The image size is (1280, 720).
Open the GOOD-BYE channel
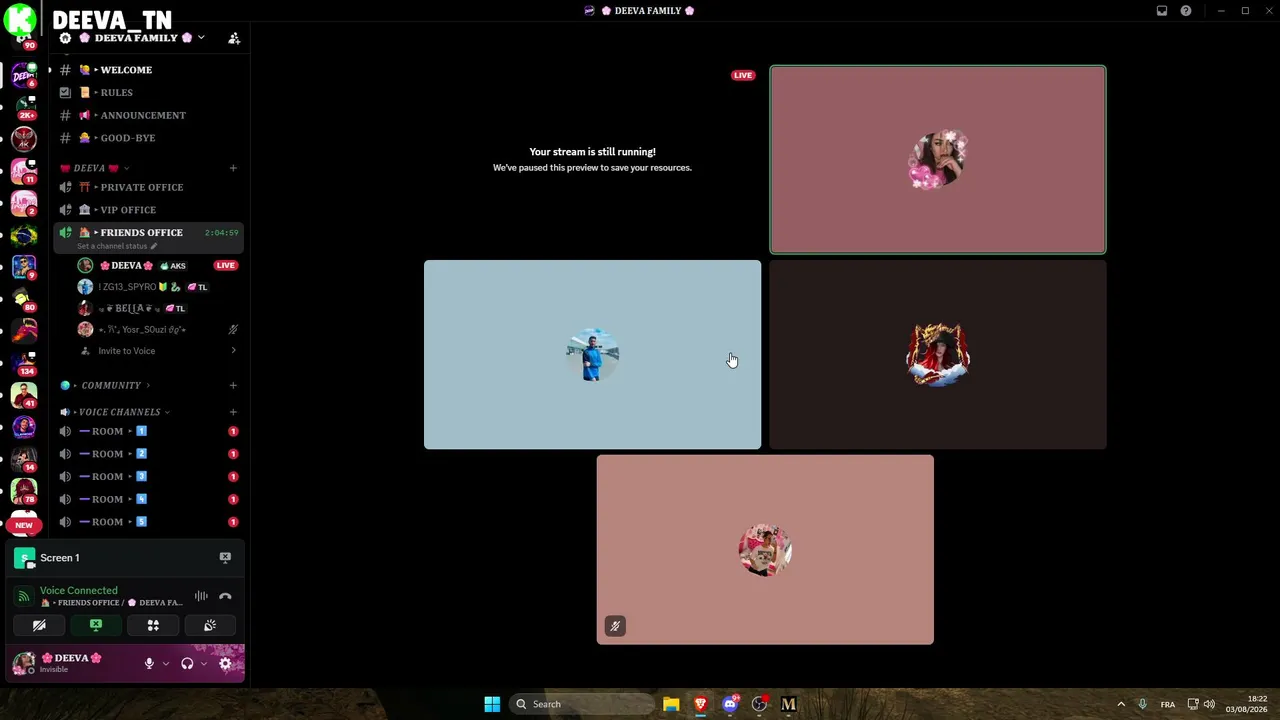tap(148, 138)
